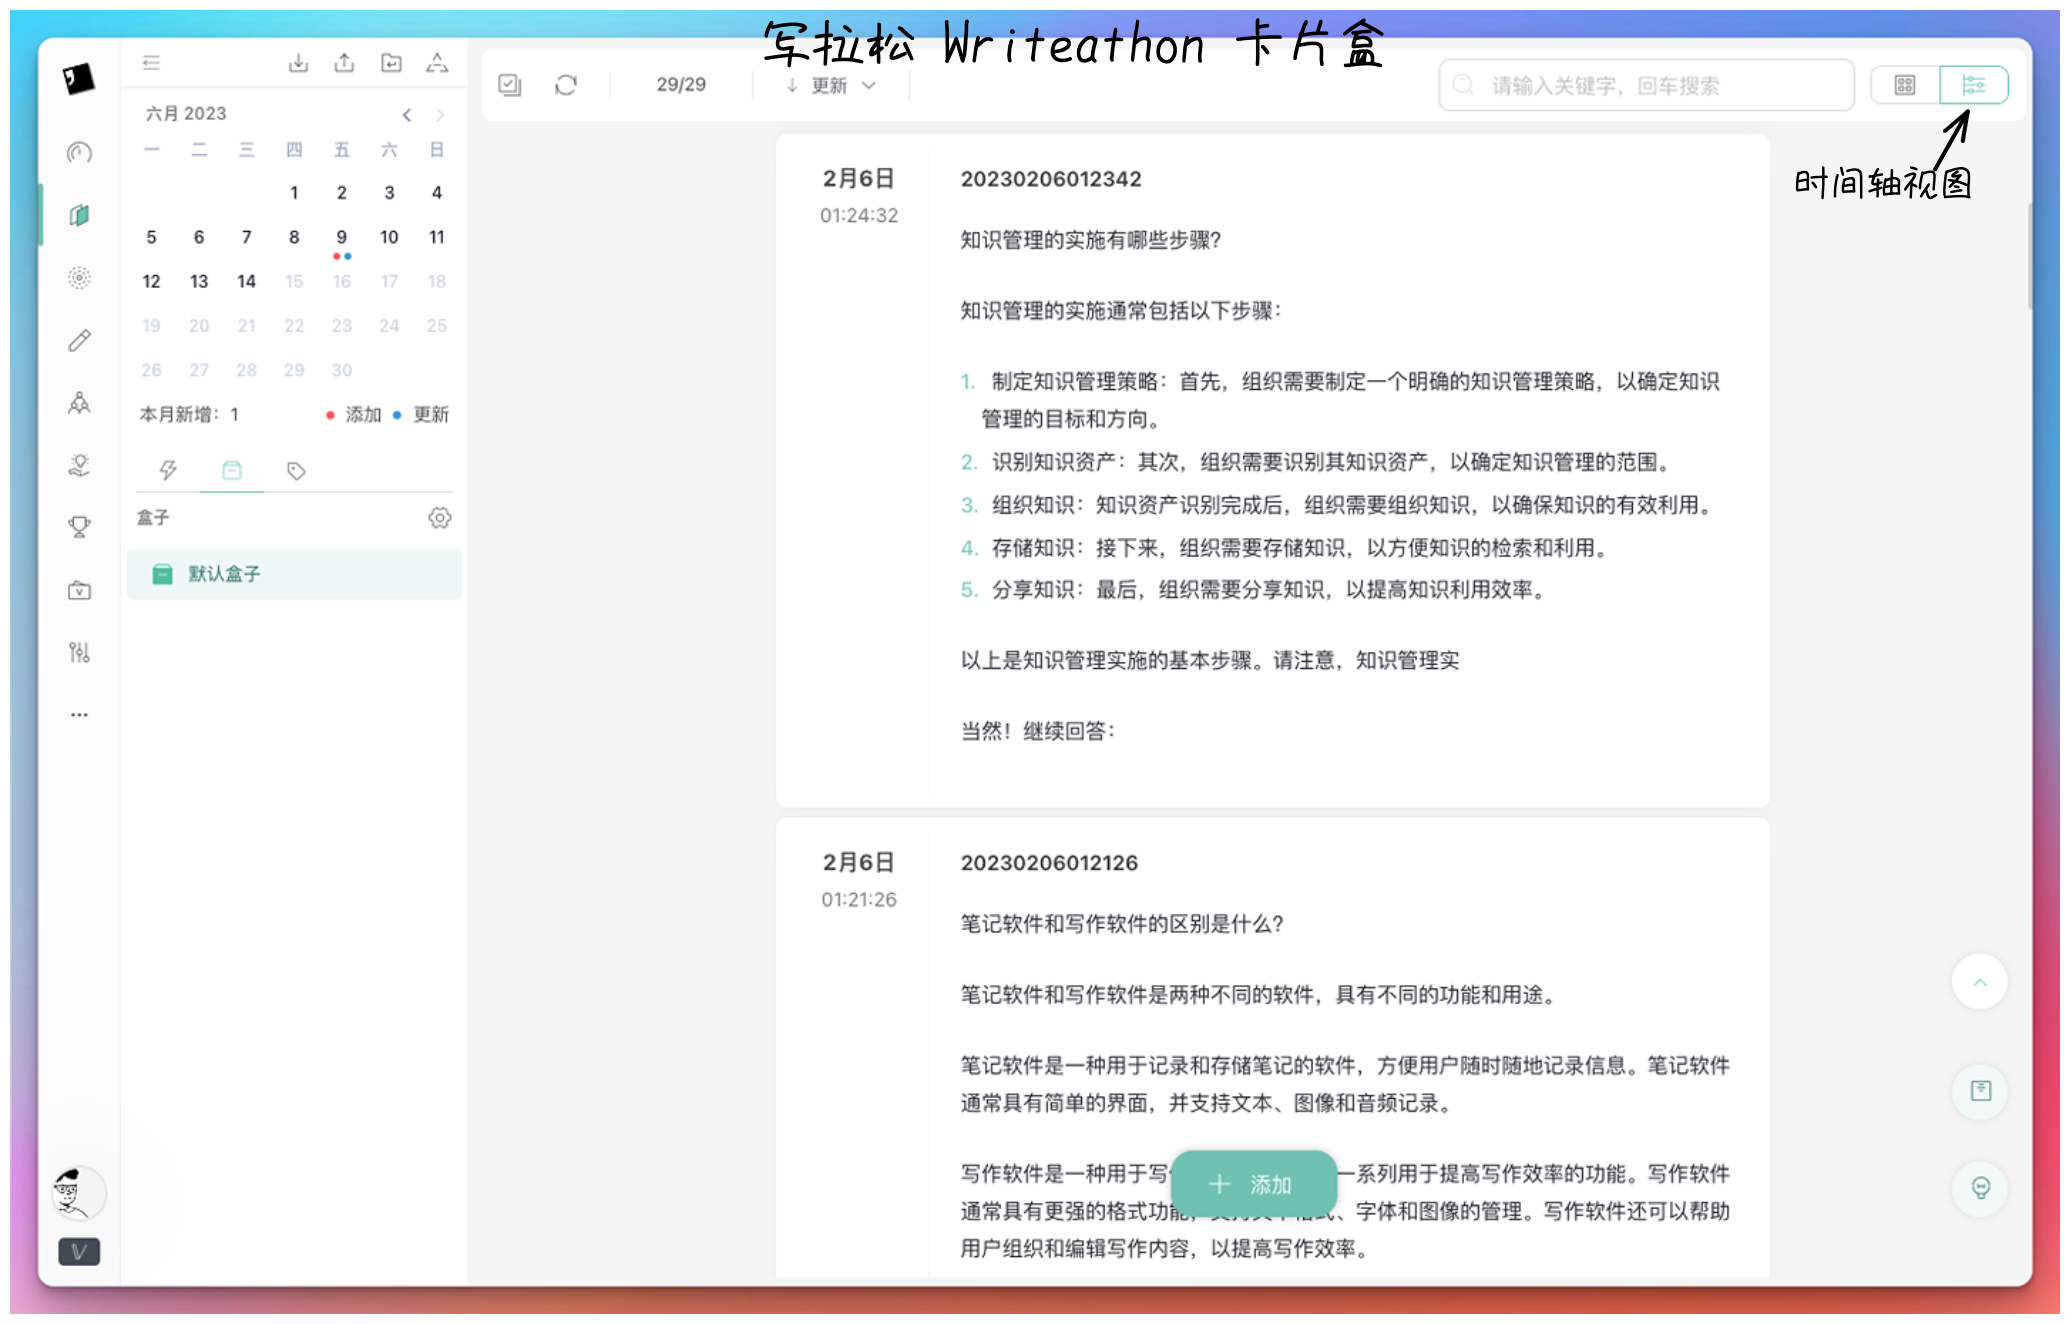Click the refresh cards icon

(566, 85)
